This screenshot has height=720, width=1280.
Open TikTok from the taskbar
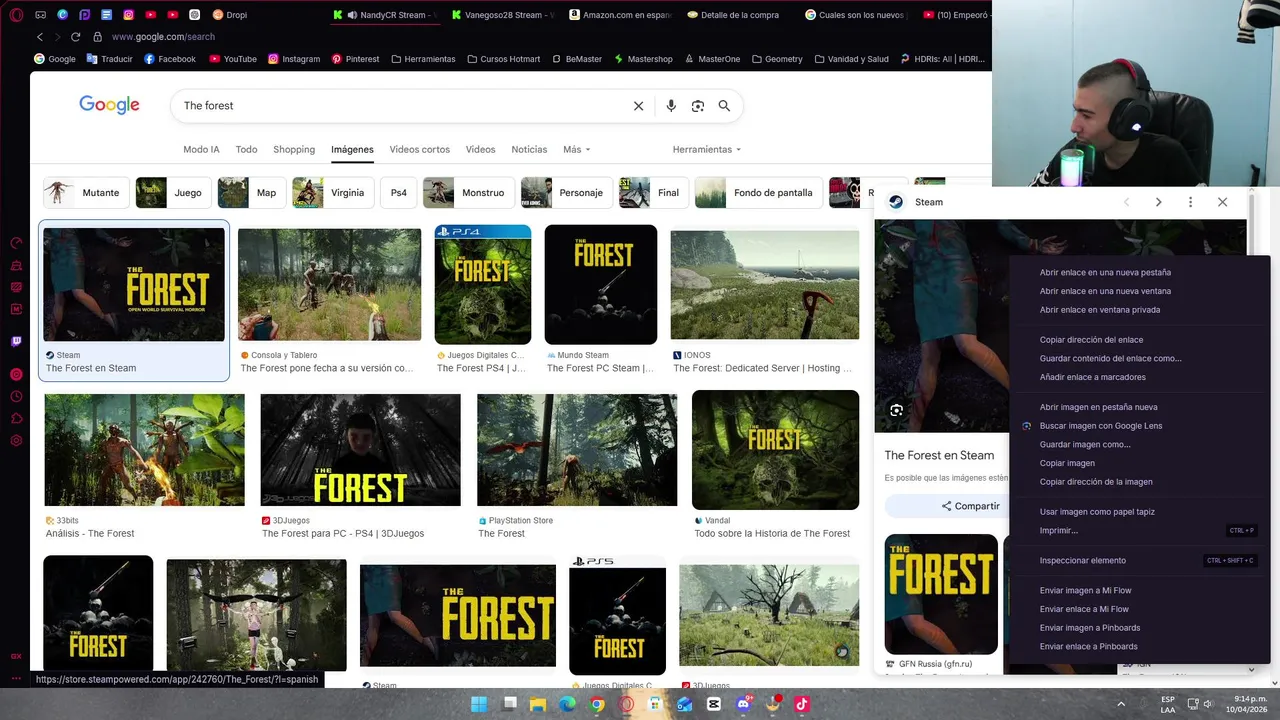tap(802, 704)
